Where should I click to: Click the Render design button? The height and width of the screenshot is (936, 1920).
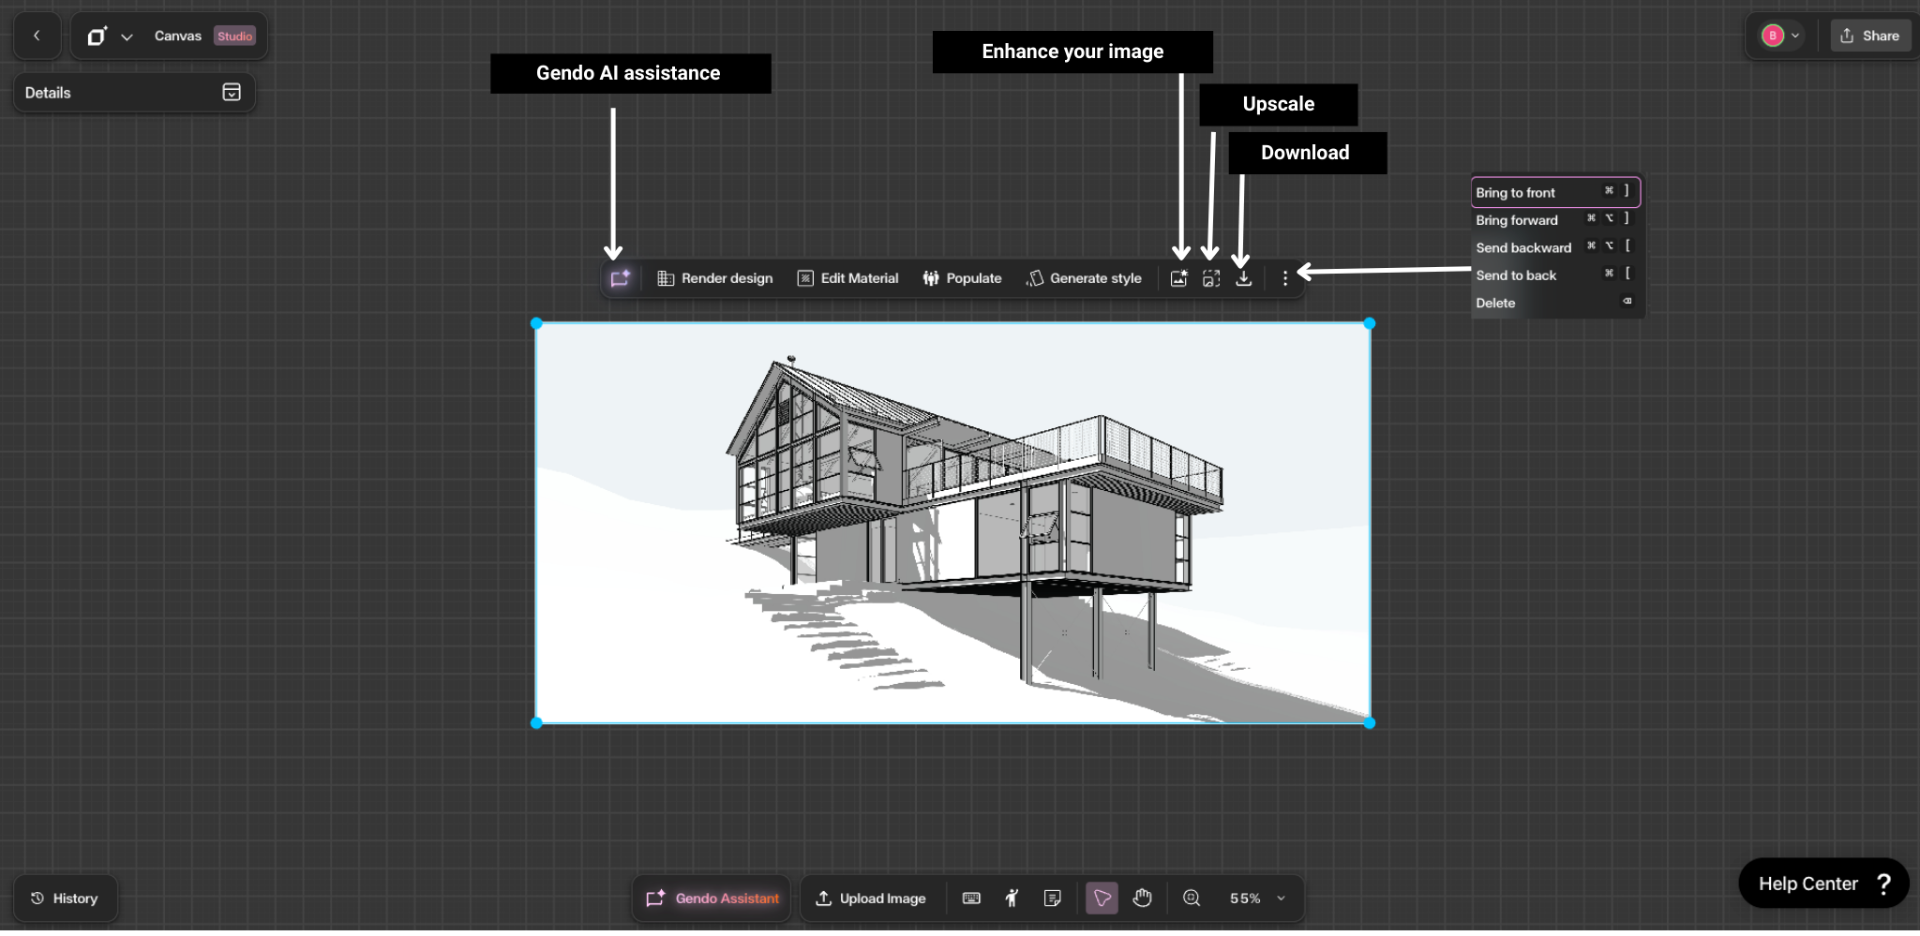point(714,278)
